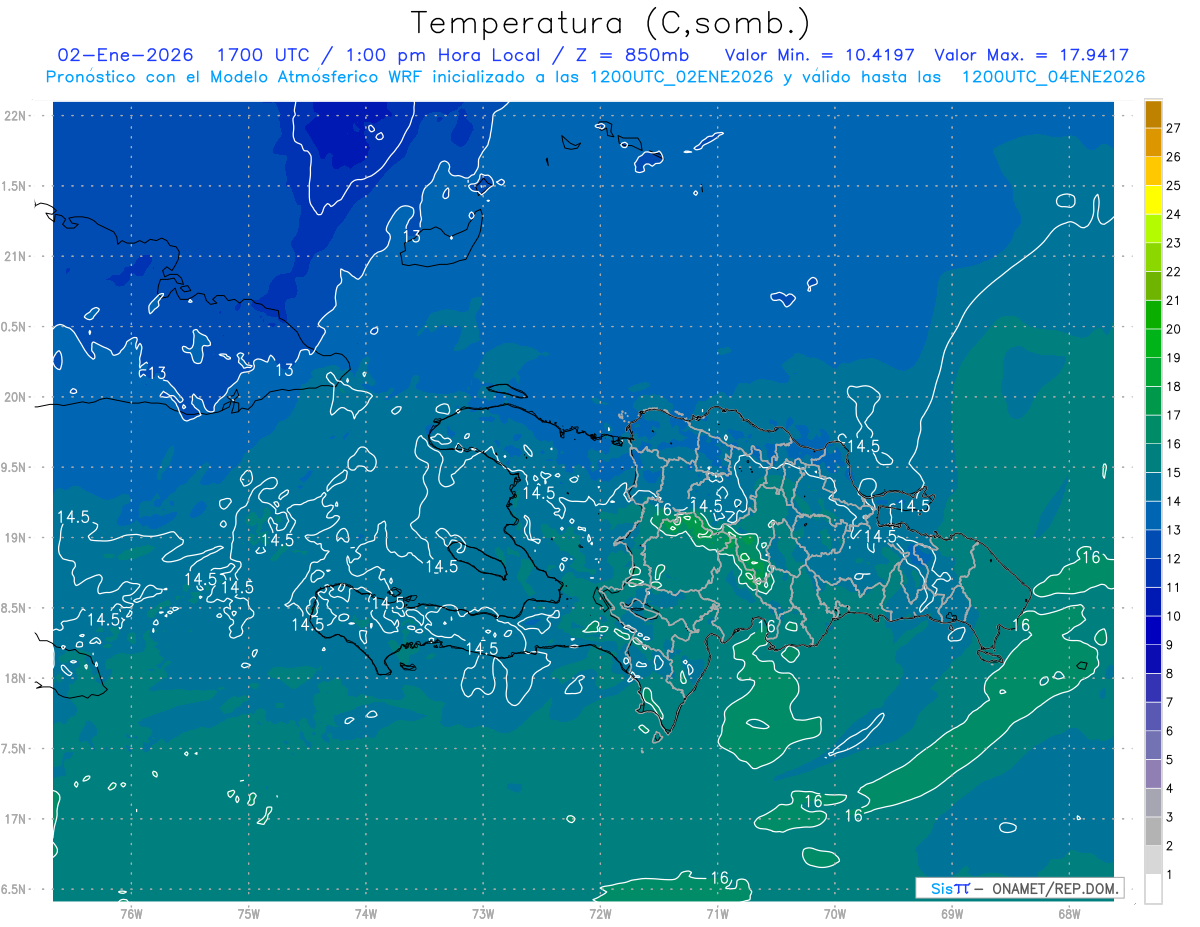Click the '1200UTC_04ENE2026' valid-until timestamp
This screenshot has width=1200, height=927.
1052,77
